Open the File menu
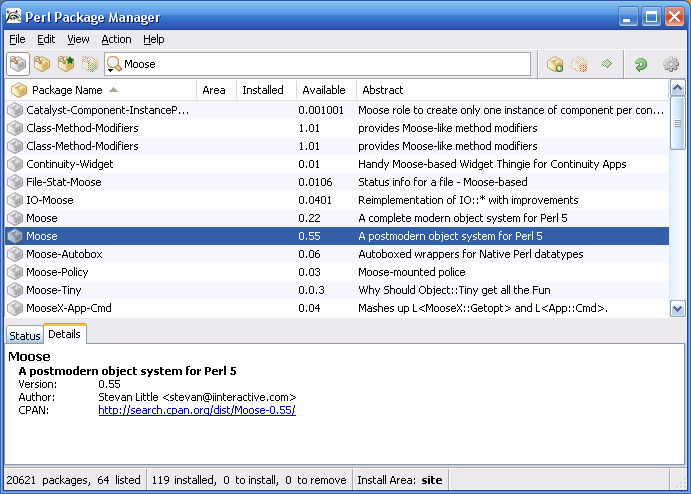Screen dimensions: 691x494 (17, 39)
